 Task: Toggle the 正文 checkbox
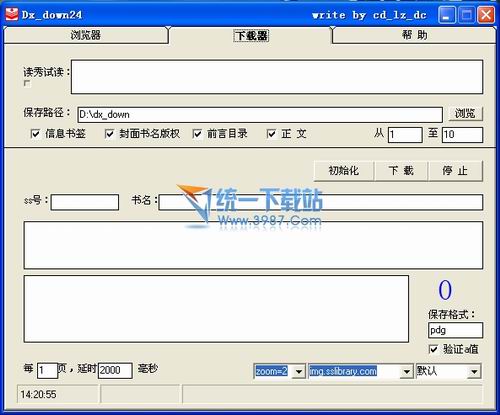(x=271, y=134)
